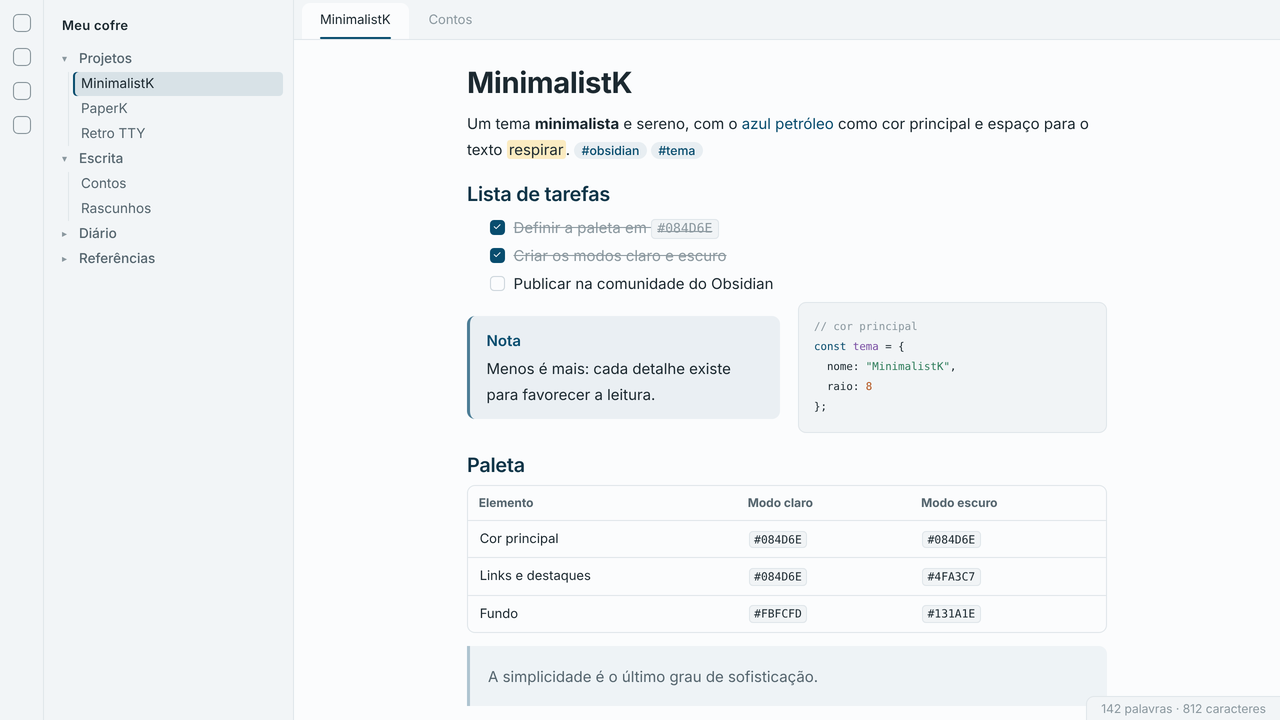1280x720 pixels.
Task: Click the 'Paleta' heading
Action: tap(496, 465)
